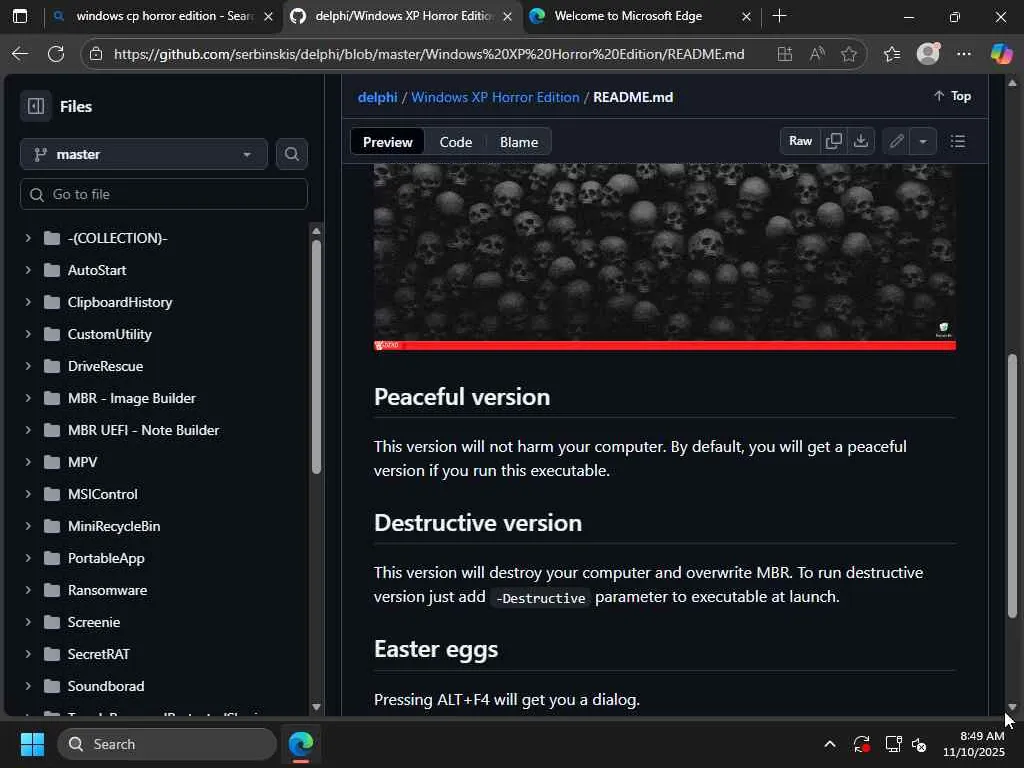
Task: Focus the Go to file field
Action: [164, 194]
